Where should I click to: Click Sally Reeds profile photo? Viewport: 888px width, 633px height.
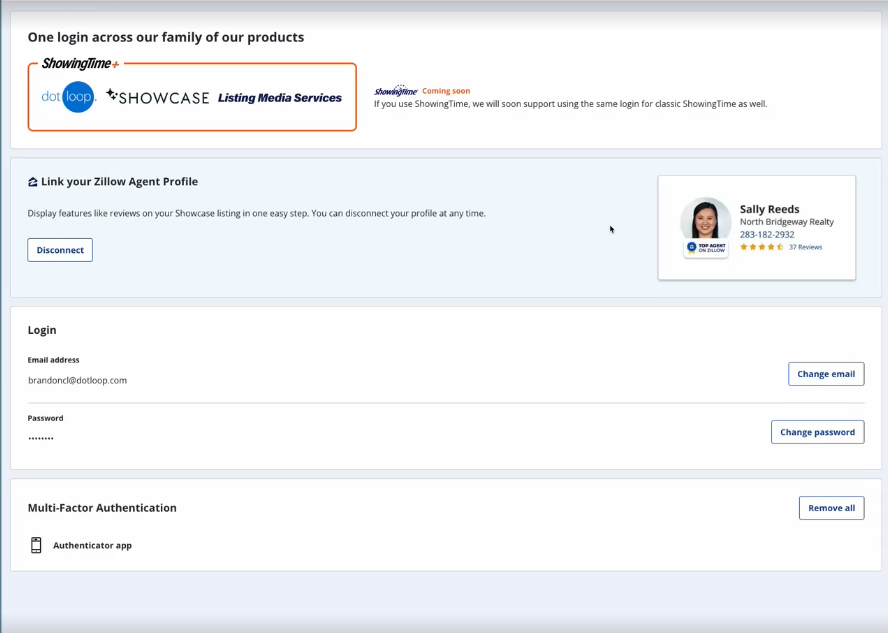click(x=706, y=221)
